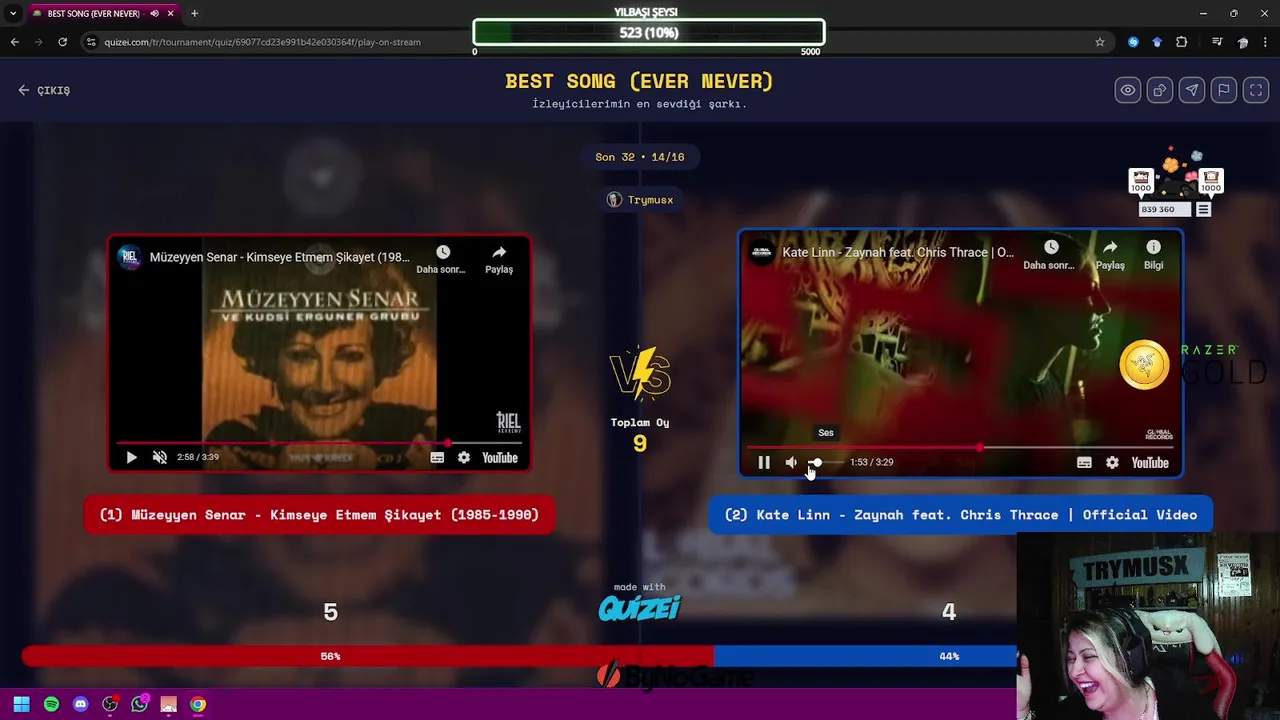Click the Shazam extension icon

1133,42
